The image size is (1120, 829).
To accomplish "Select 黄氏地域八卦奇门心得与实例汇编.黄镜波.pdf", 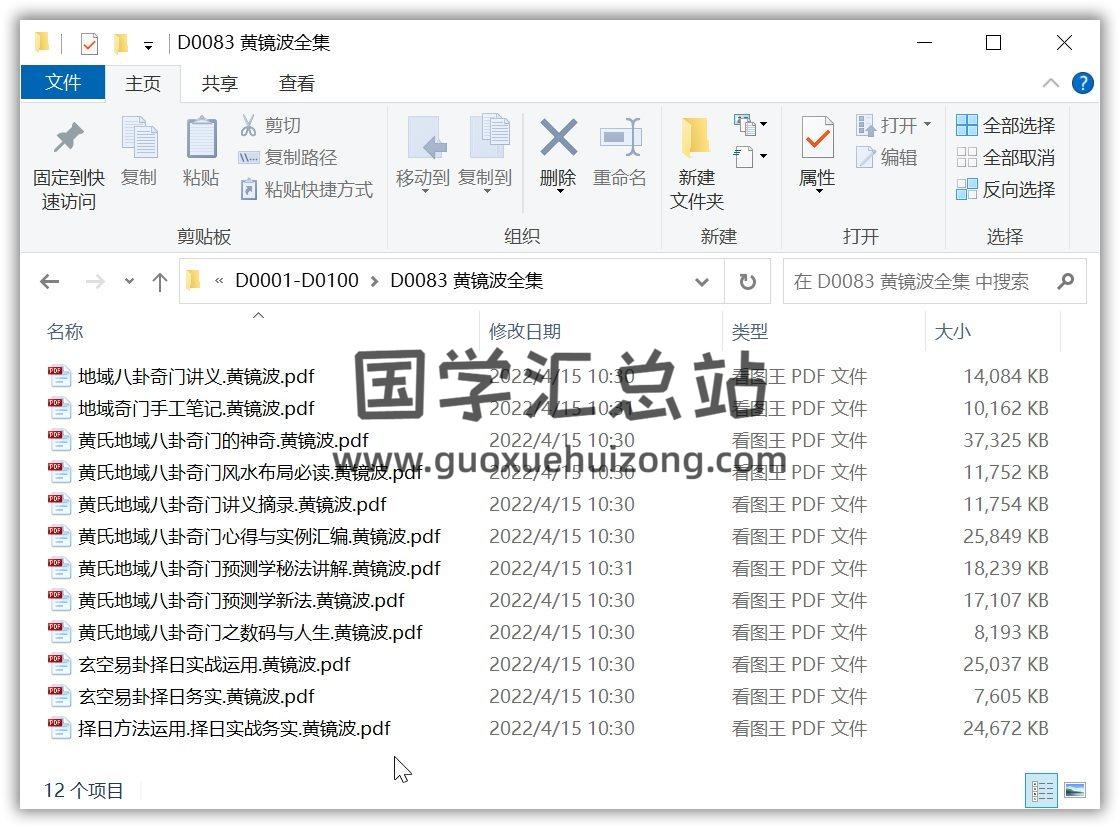I will pos(259,536).
